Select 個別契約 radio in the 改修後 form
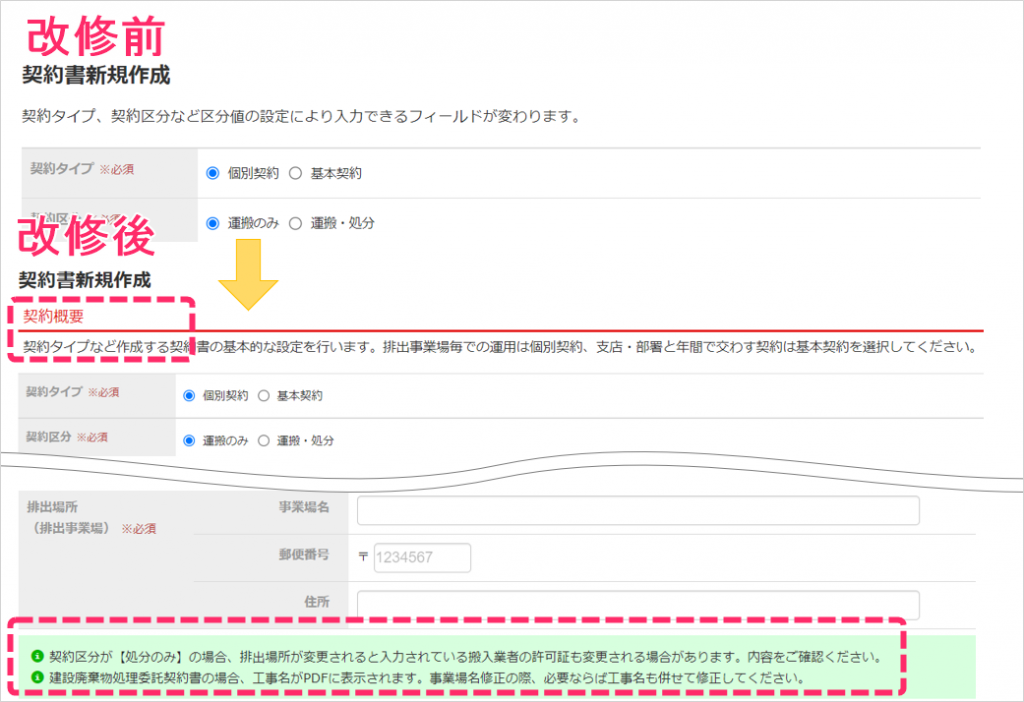 point(190,395)
